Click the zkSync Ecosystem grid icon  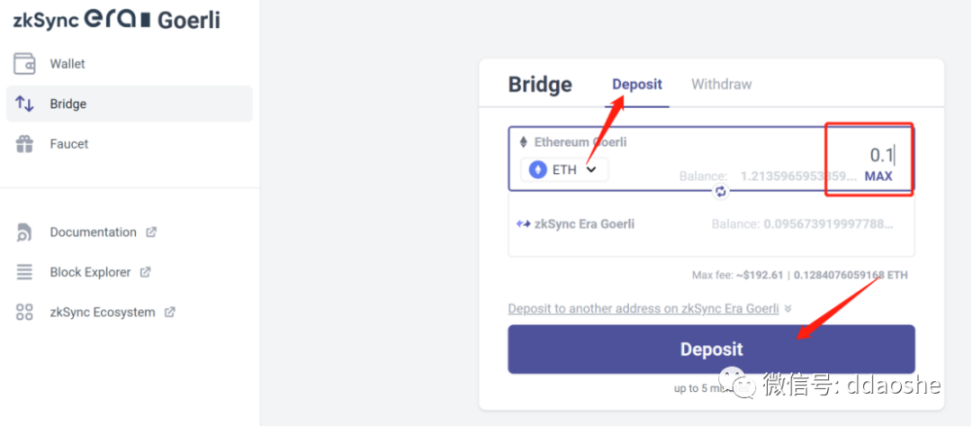tap(25, 312)
